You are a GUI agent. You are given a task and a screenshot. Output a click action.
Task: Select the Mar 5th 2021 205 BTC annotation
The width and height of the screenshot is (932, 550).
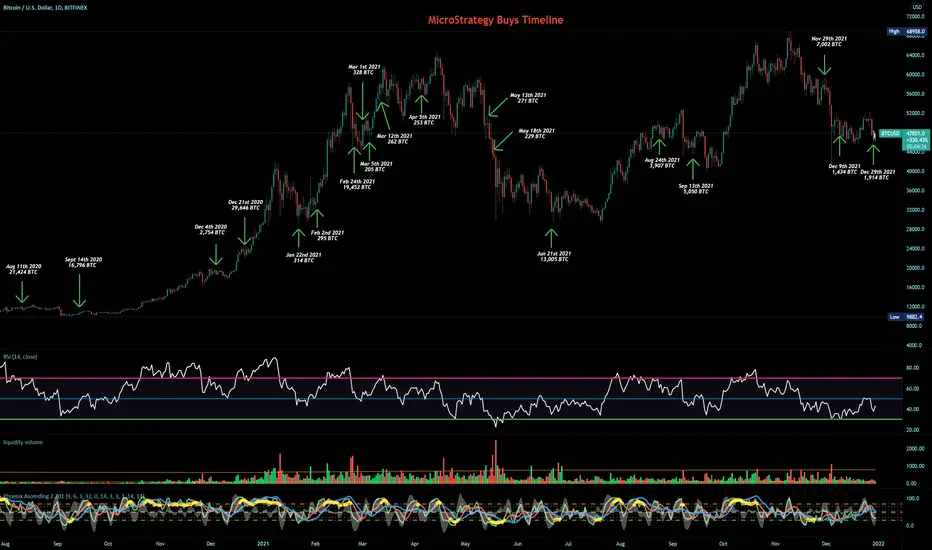(376, 166)
